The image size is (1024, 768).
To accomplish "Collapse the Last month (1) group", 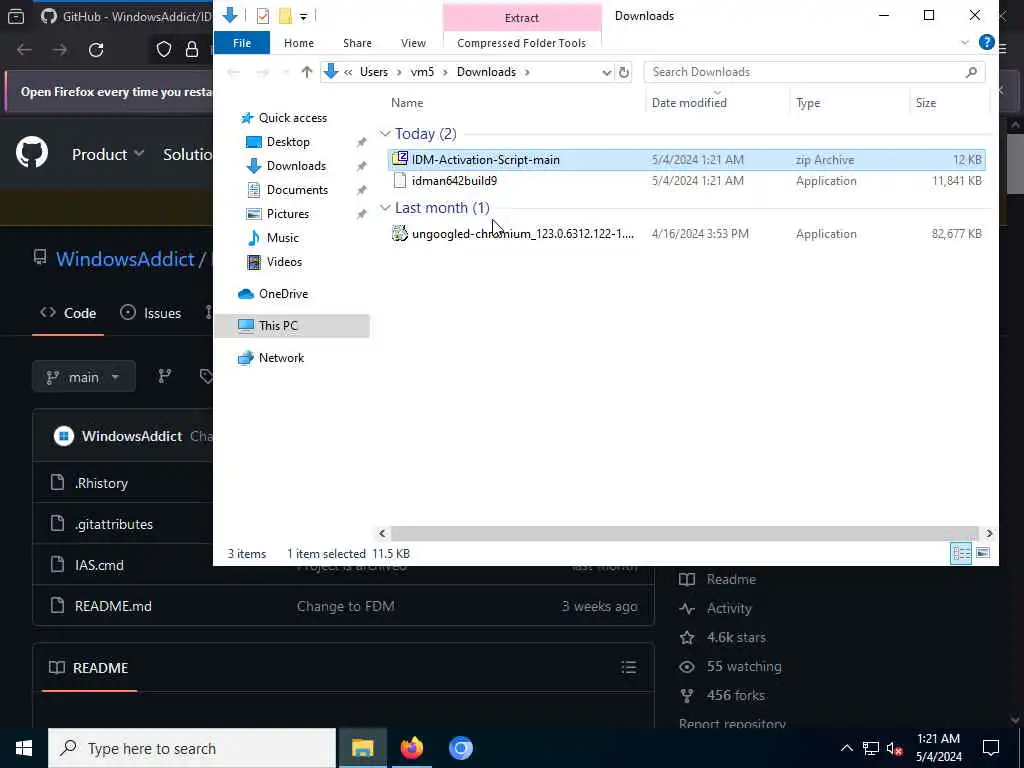I will coord(385,208).
